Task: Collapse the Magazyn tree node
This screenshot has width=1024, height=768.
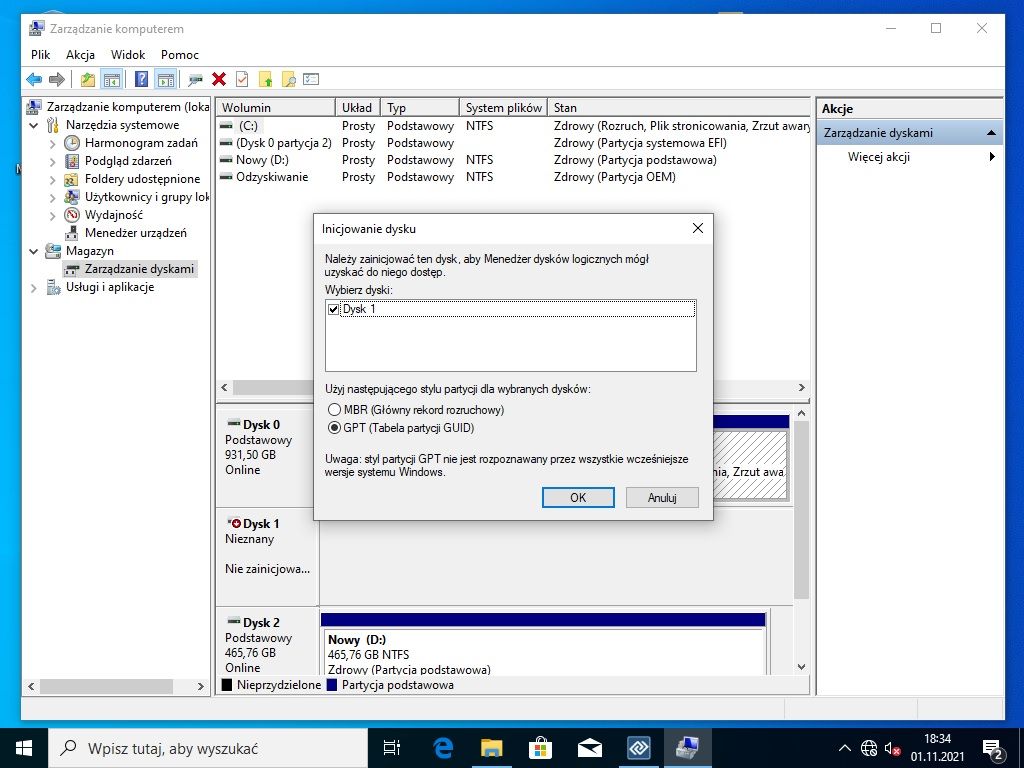Action: click(x=34, y=251)
